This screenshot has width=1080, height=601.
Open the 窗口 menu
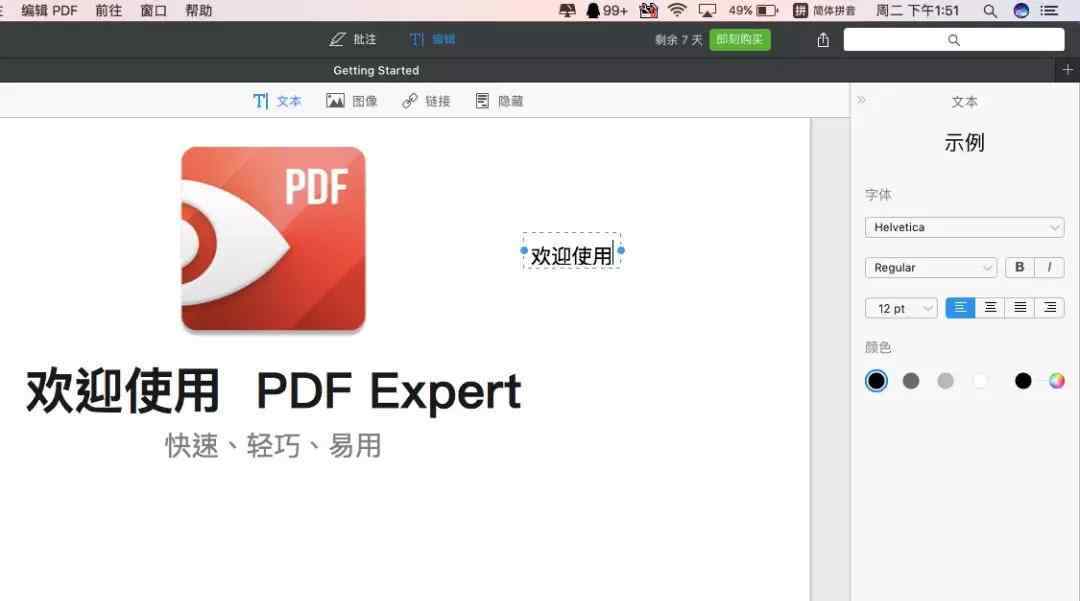(154, 10)
